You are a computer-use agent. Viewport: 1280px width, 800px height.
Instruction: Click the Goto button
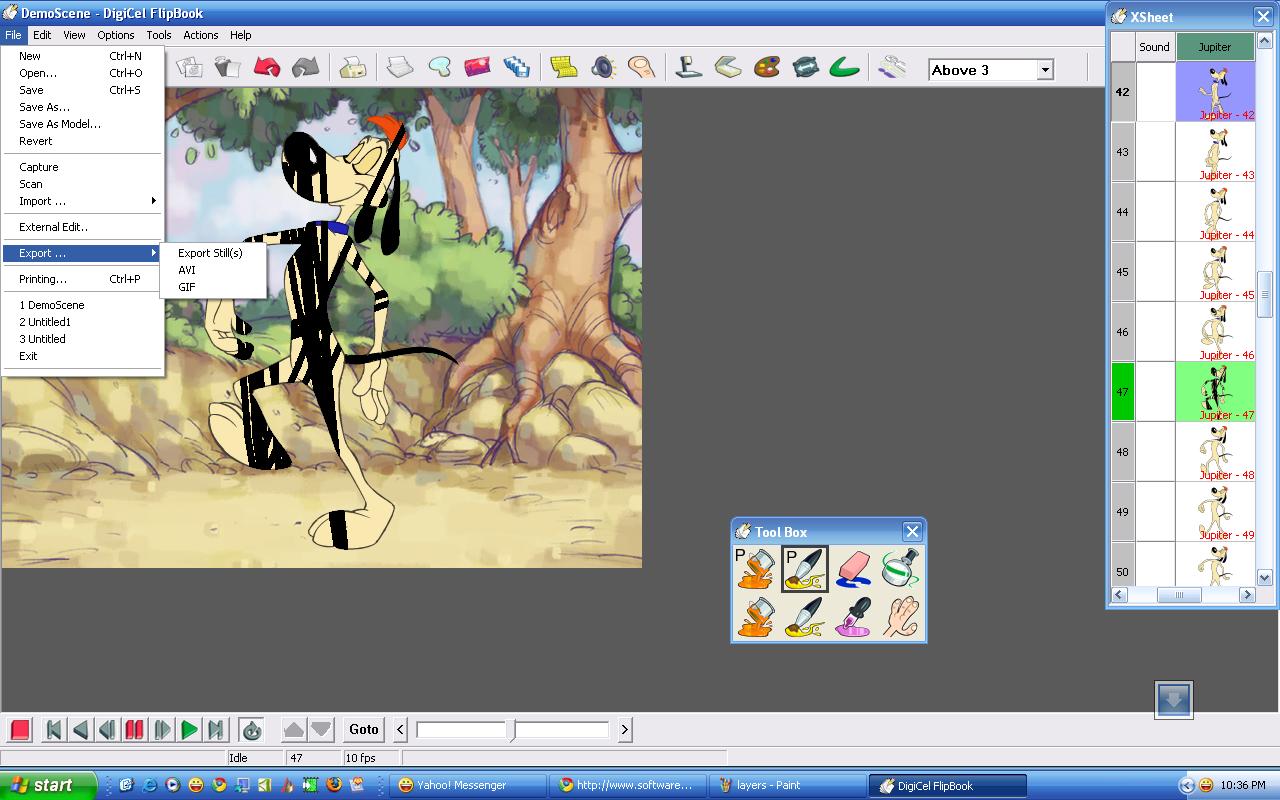tap(364, 730)
